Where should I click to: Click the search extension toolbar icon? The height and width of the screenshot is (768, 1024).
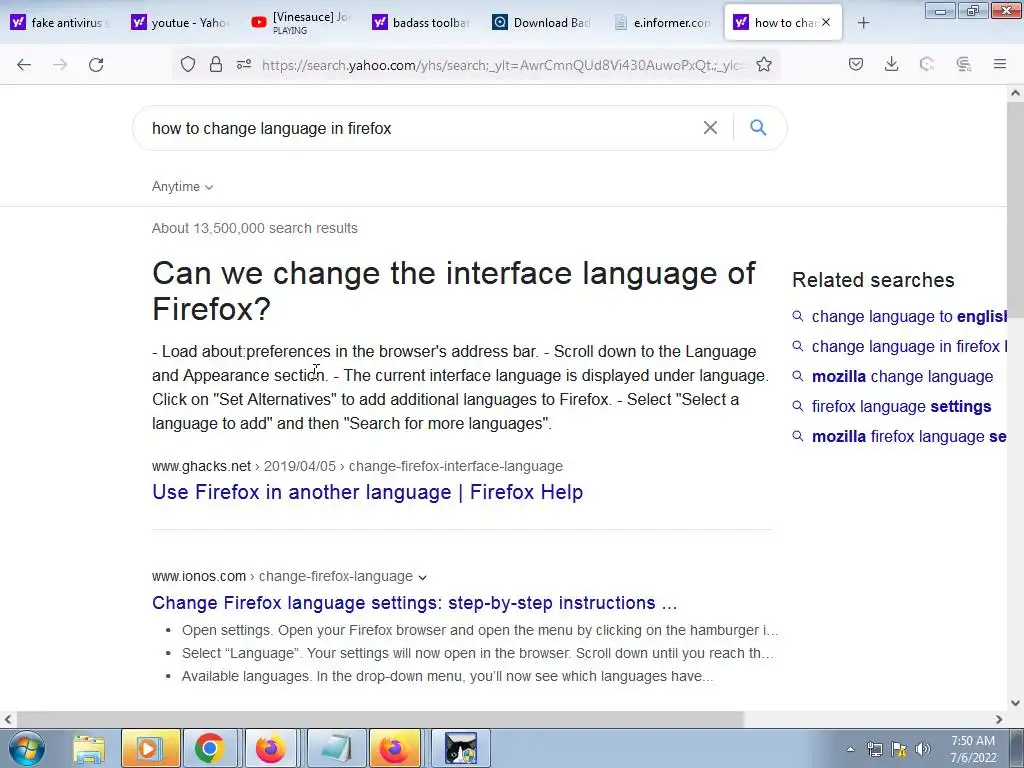click(x=963, y=64)
